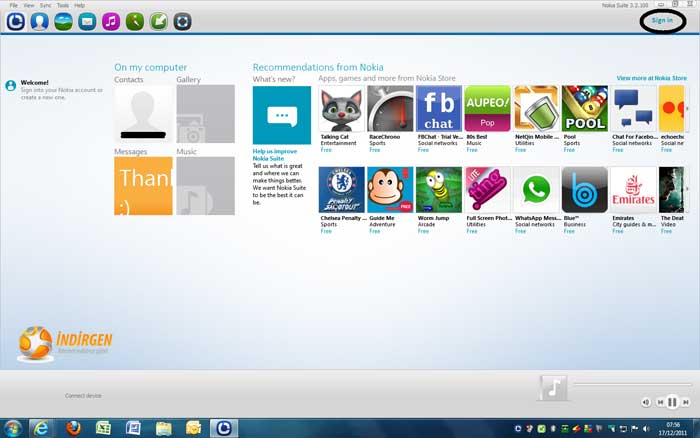
Task: Open Internet Explorer from the taskbar
Action: point(42,429)
